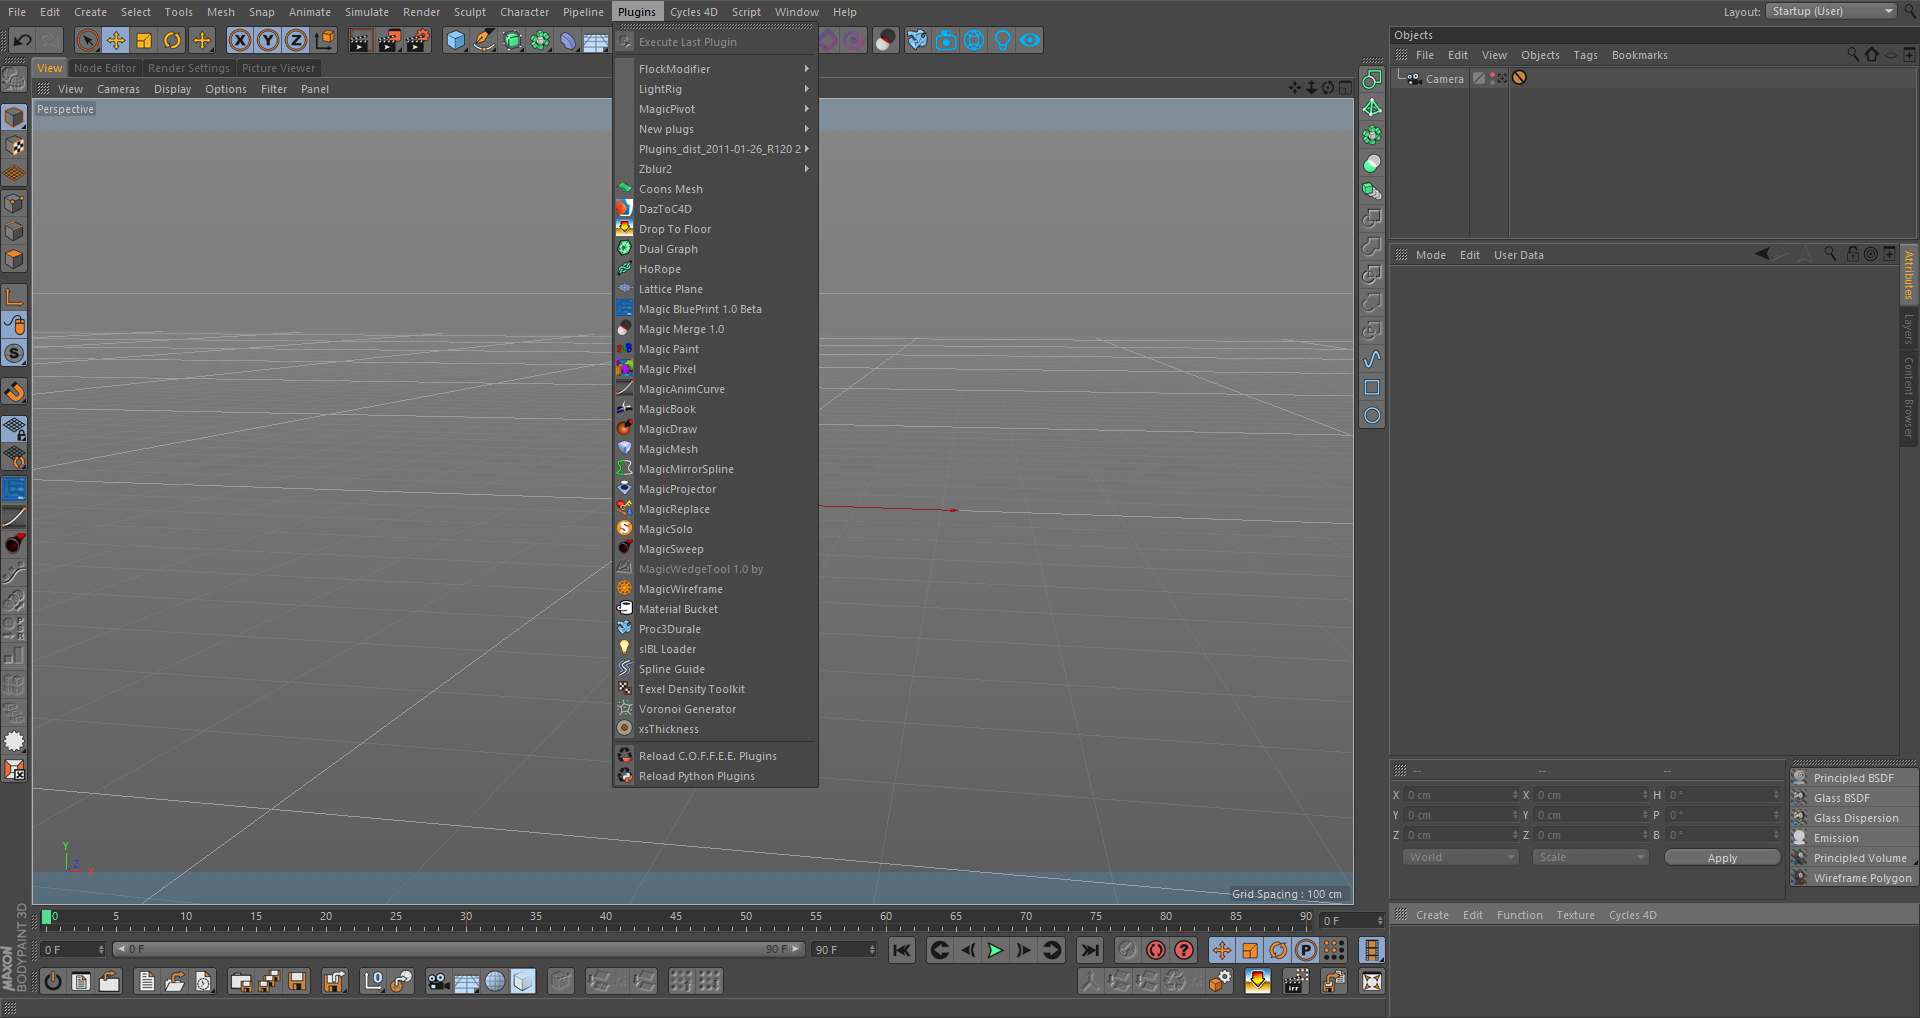Open the Cycles 4D menu

click(694, 11)
